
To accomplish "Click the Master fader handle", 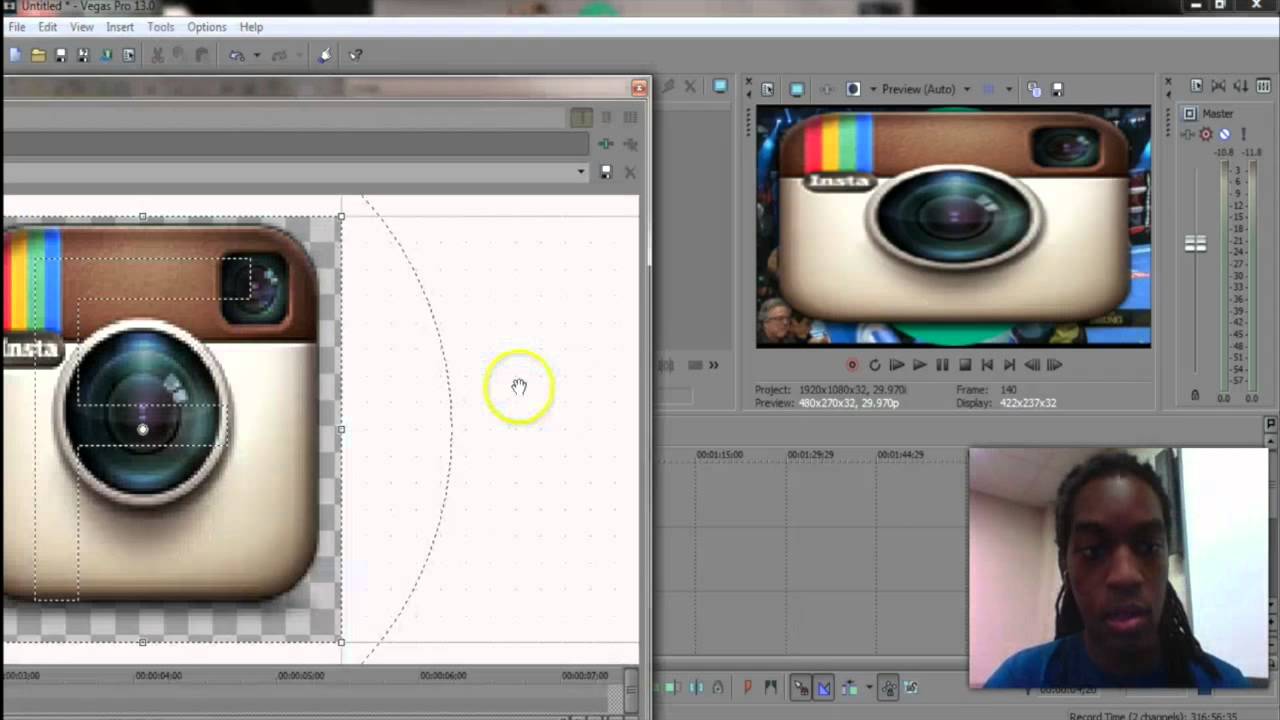I will (x=1195, y=244).
